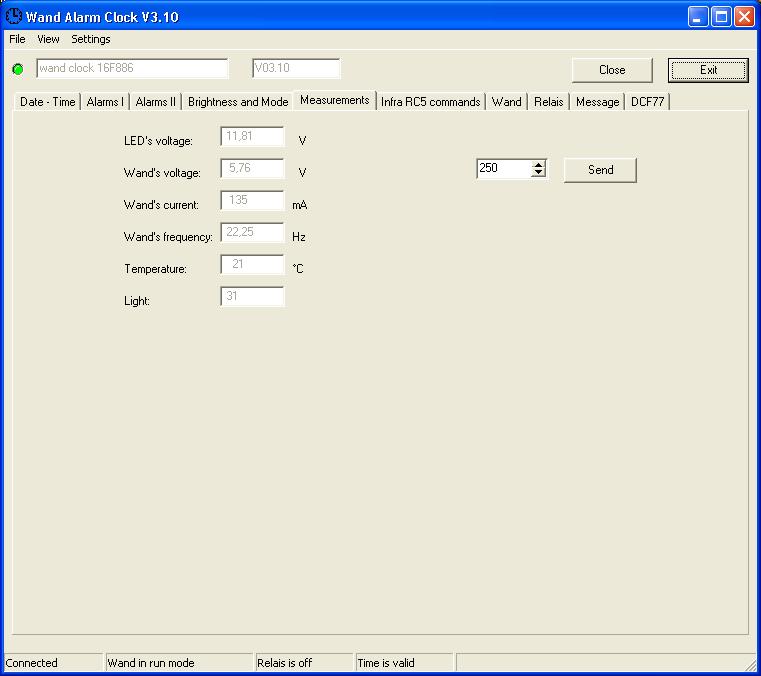Decrease the 250 value with the down arrow
761x676 pixels.
pyautogui.click(x=538, y=173)
